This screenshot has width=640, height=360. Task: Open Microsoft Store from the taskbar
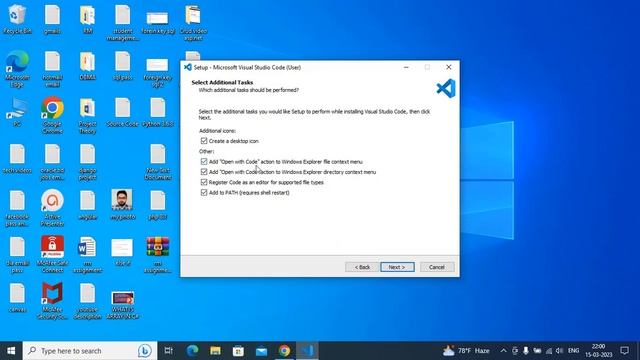click(238, 351)
